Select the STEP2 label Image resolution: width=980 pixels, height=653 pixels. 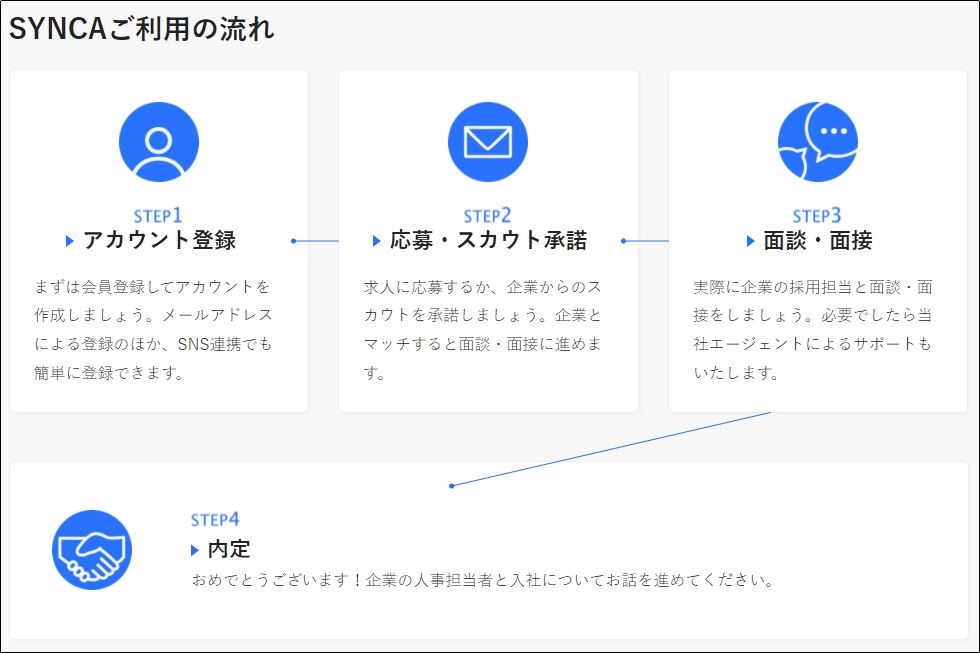[488, 216]
